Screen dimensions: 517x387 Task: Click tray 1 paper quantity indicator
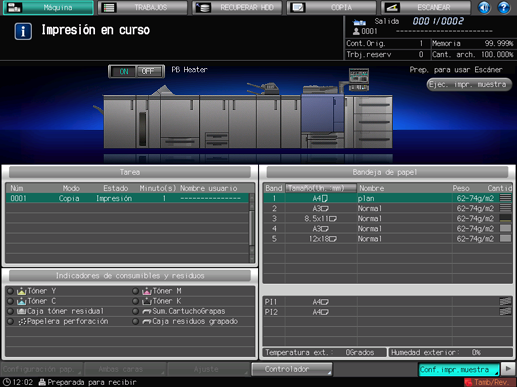(505, 198)
